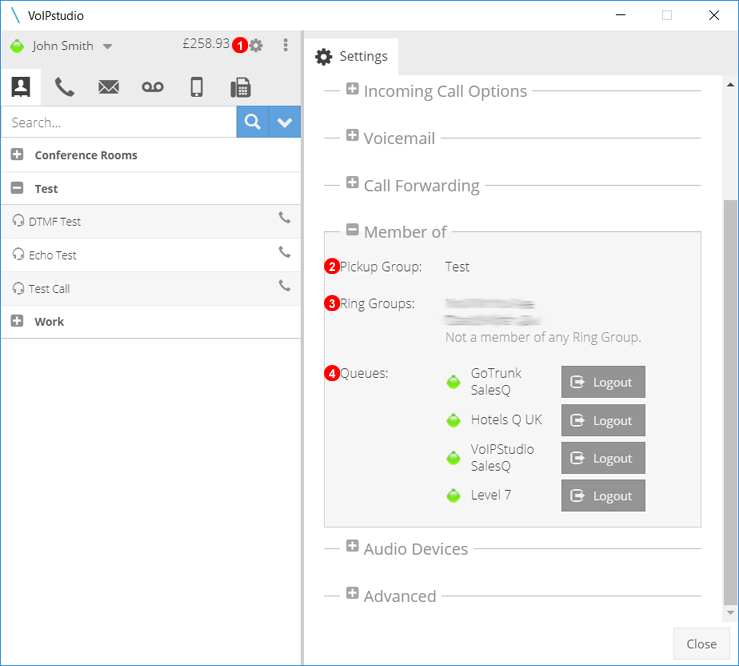Click the headset icon beside Echo Test
Viewport: 739px width, 666px height.
click(18, 255)
